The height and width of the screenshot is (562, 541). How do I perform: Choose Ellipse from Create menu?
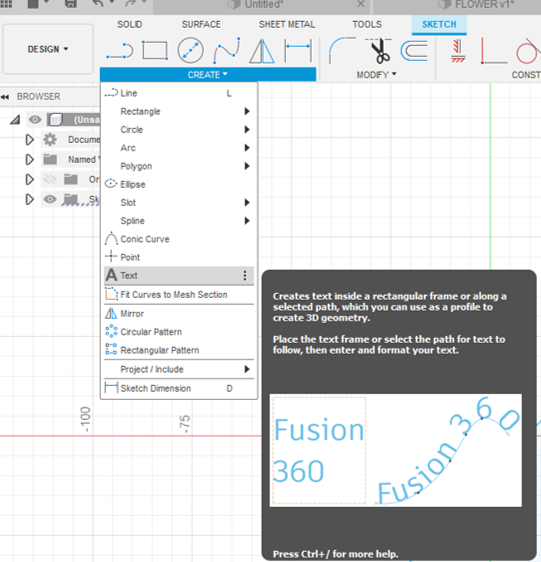pyautogui.click(x=179, y=185)
